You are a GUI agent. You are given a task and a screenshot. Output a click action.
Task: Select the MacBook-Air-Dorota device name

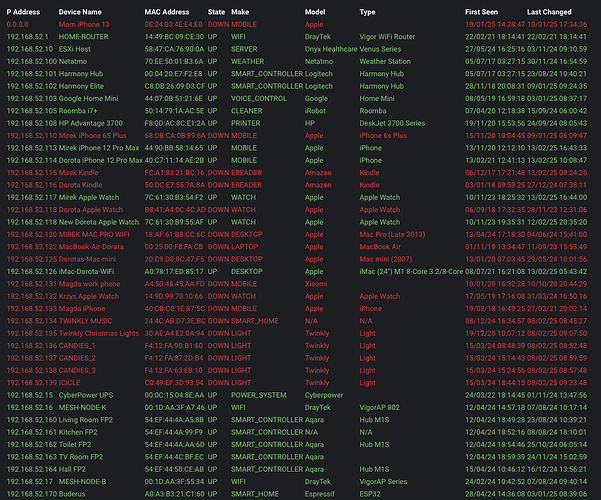coord(91,247)
